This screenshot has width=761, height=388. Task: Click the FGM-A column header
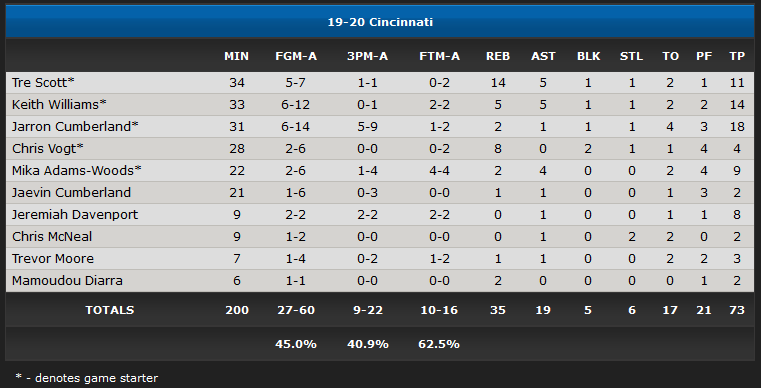296,56
